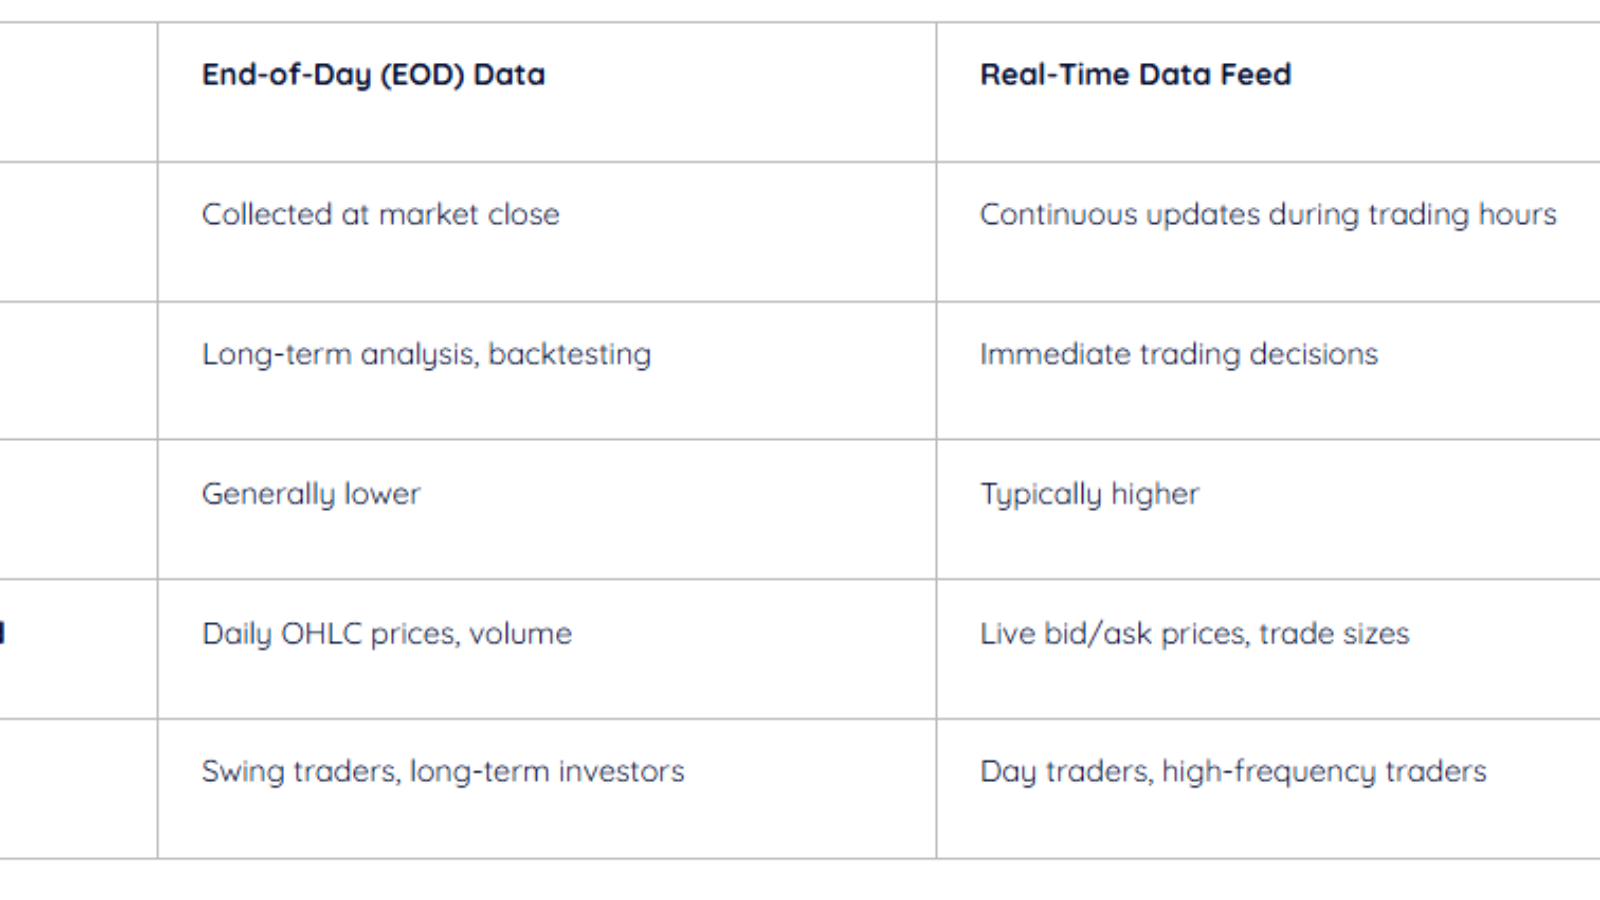
Task: Click the 'Real-Time Data Feed' column header
Action: tap(1135, 75)
